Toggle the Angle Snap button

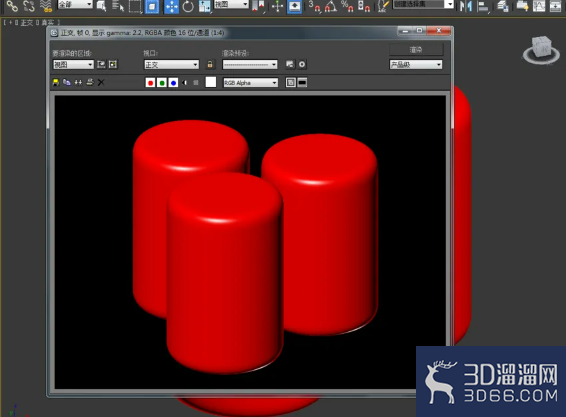point(331,6)
